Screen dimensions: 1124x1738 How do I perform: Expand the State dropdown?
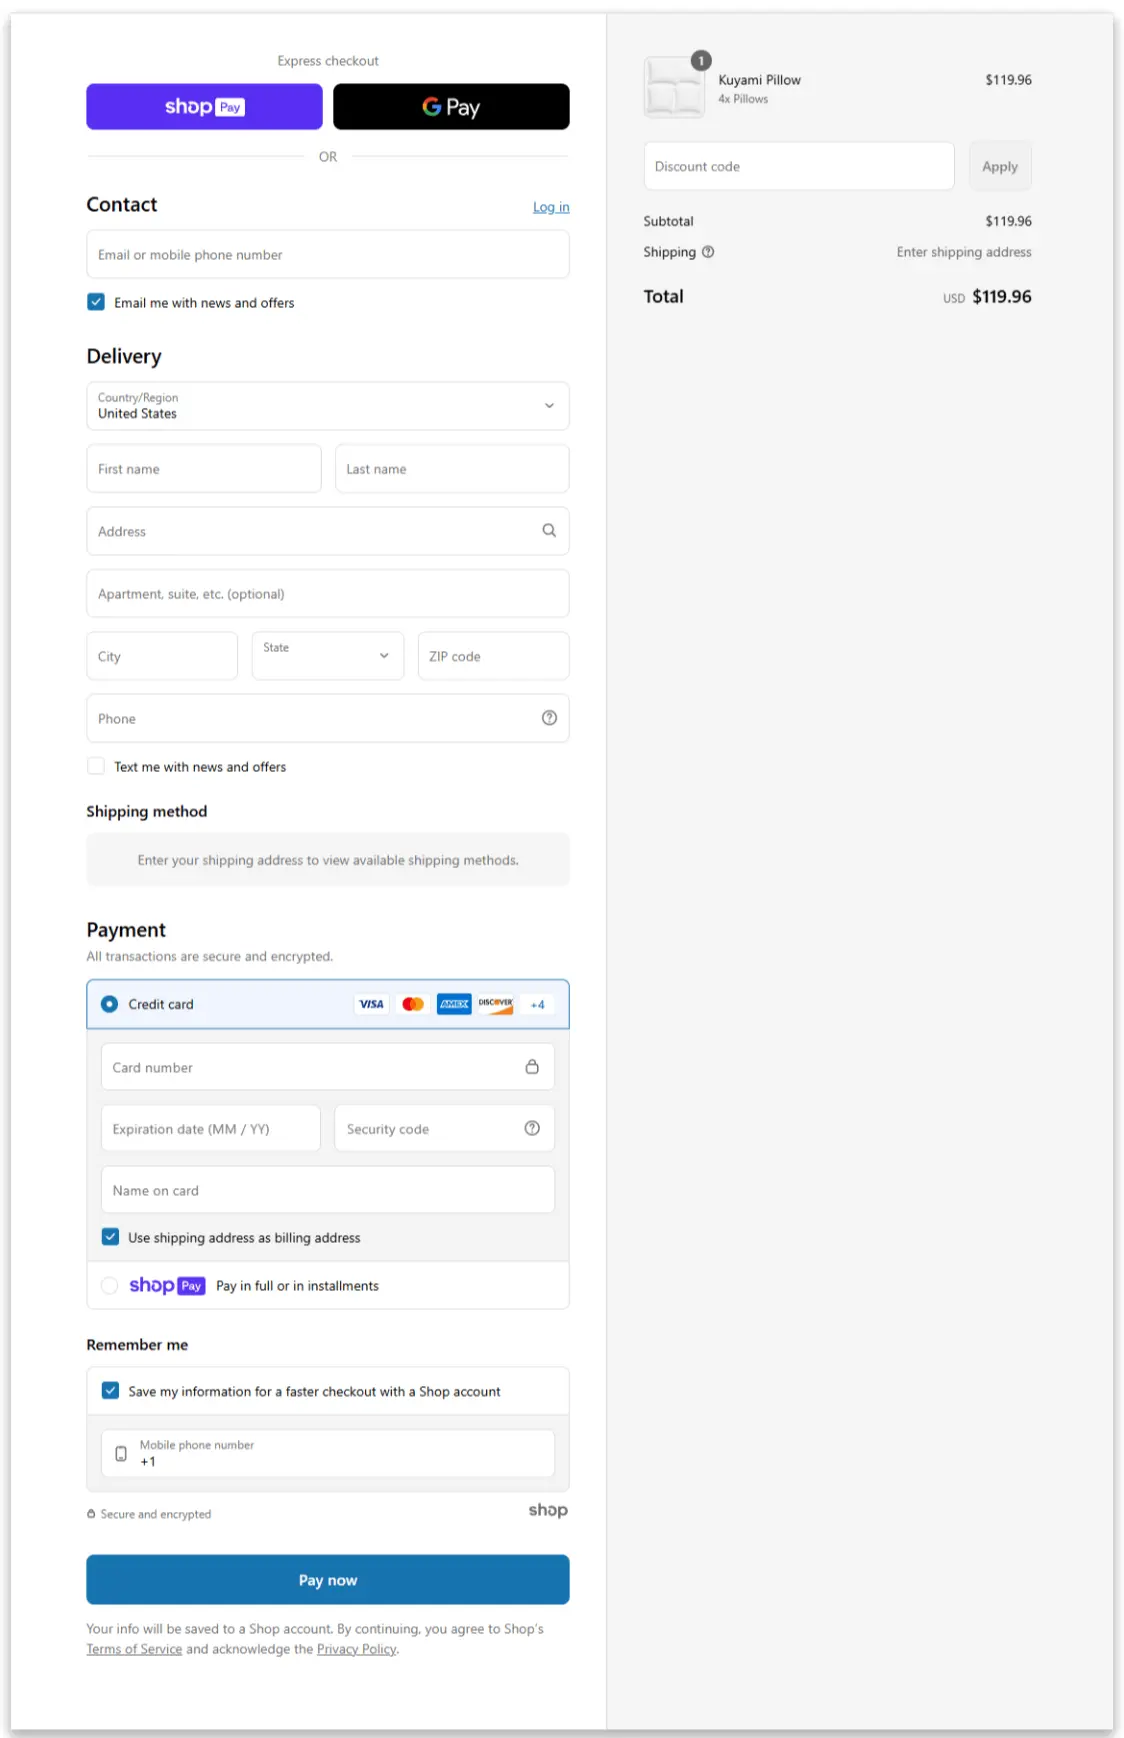coord(328,656)
